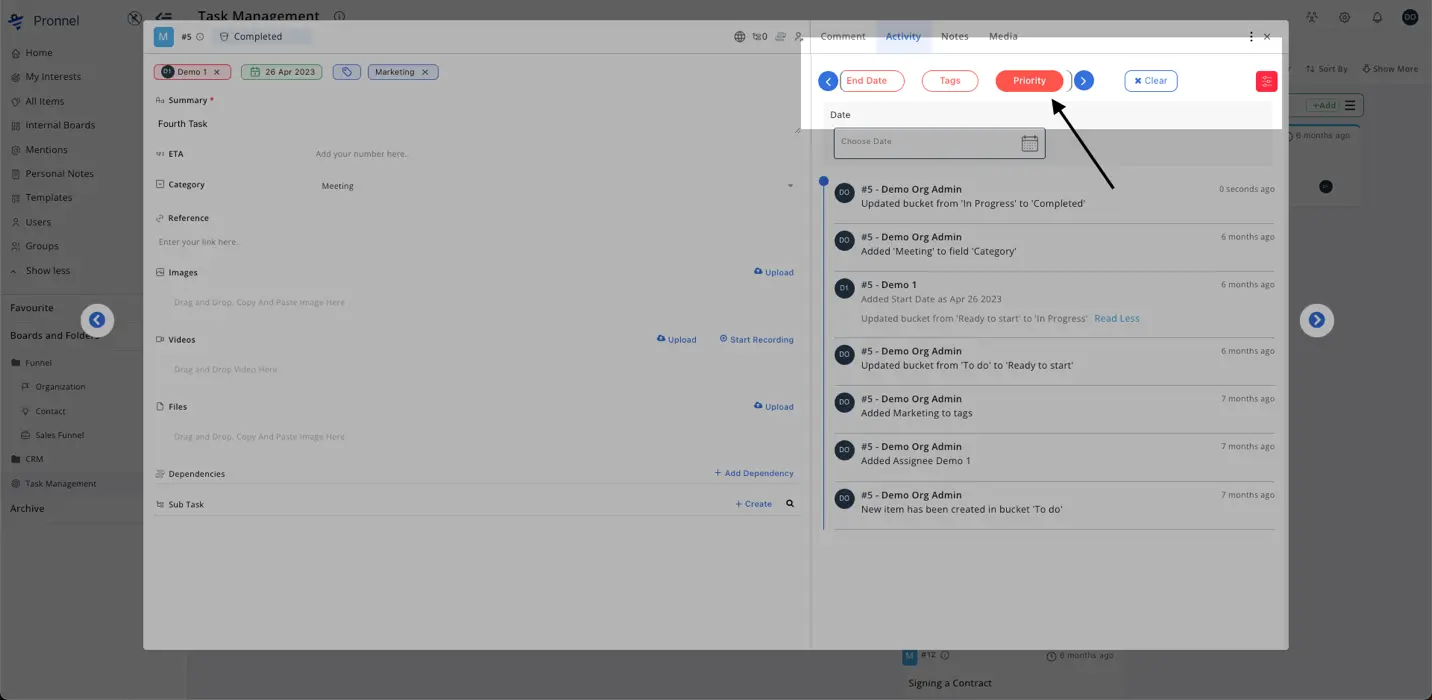Click the blue M item type icon

(x=164, y=37)
